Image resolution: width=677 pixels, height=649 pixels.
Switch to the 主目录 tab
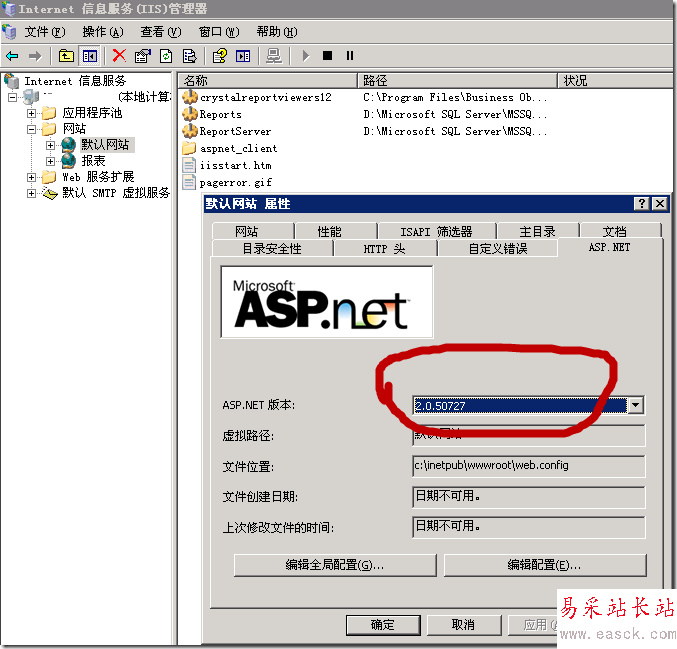[538, 231]
